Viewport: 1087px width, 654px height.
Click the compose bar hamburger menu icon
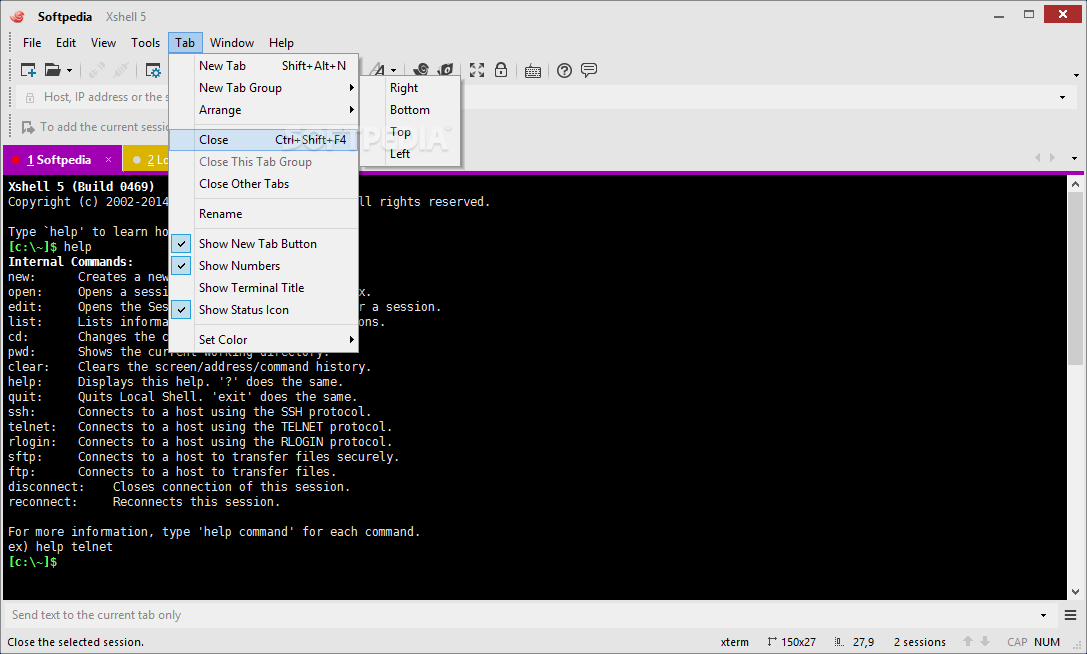(1070, 615)
